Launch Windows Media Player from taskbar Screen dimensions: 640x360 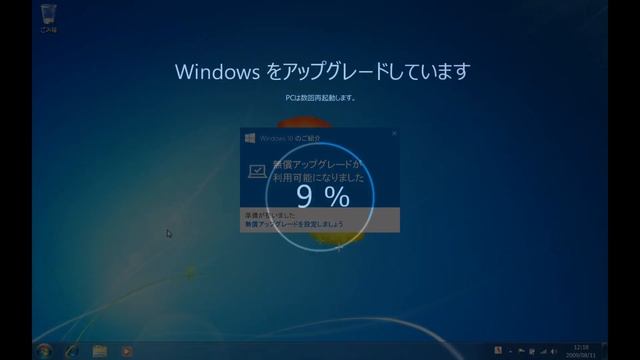[x=127, y=351]
